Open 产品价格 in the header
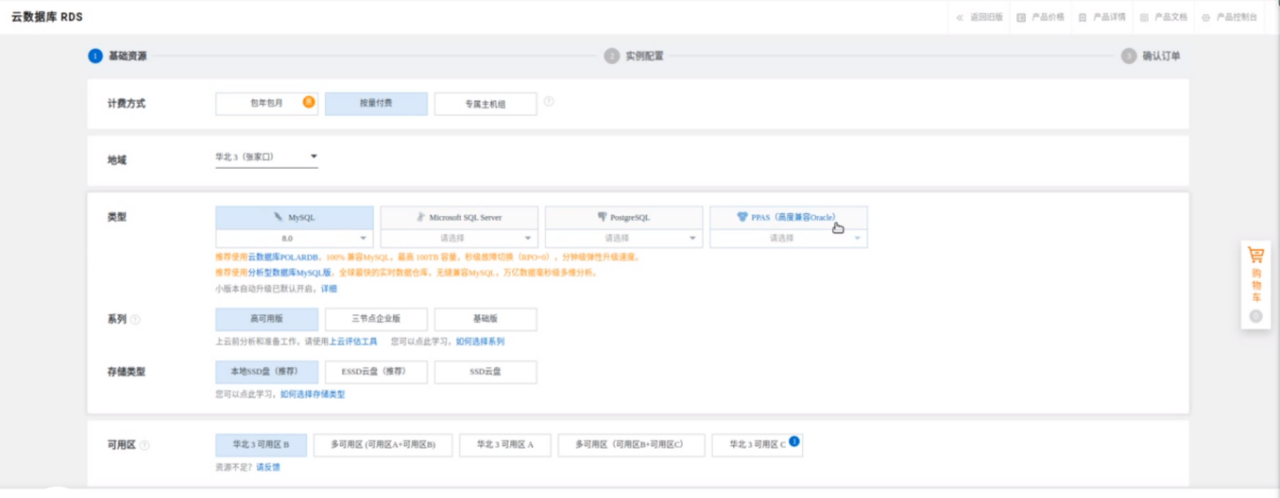1280x498 pixels. click(x=1048, y=17)
